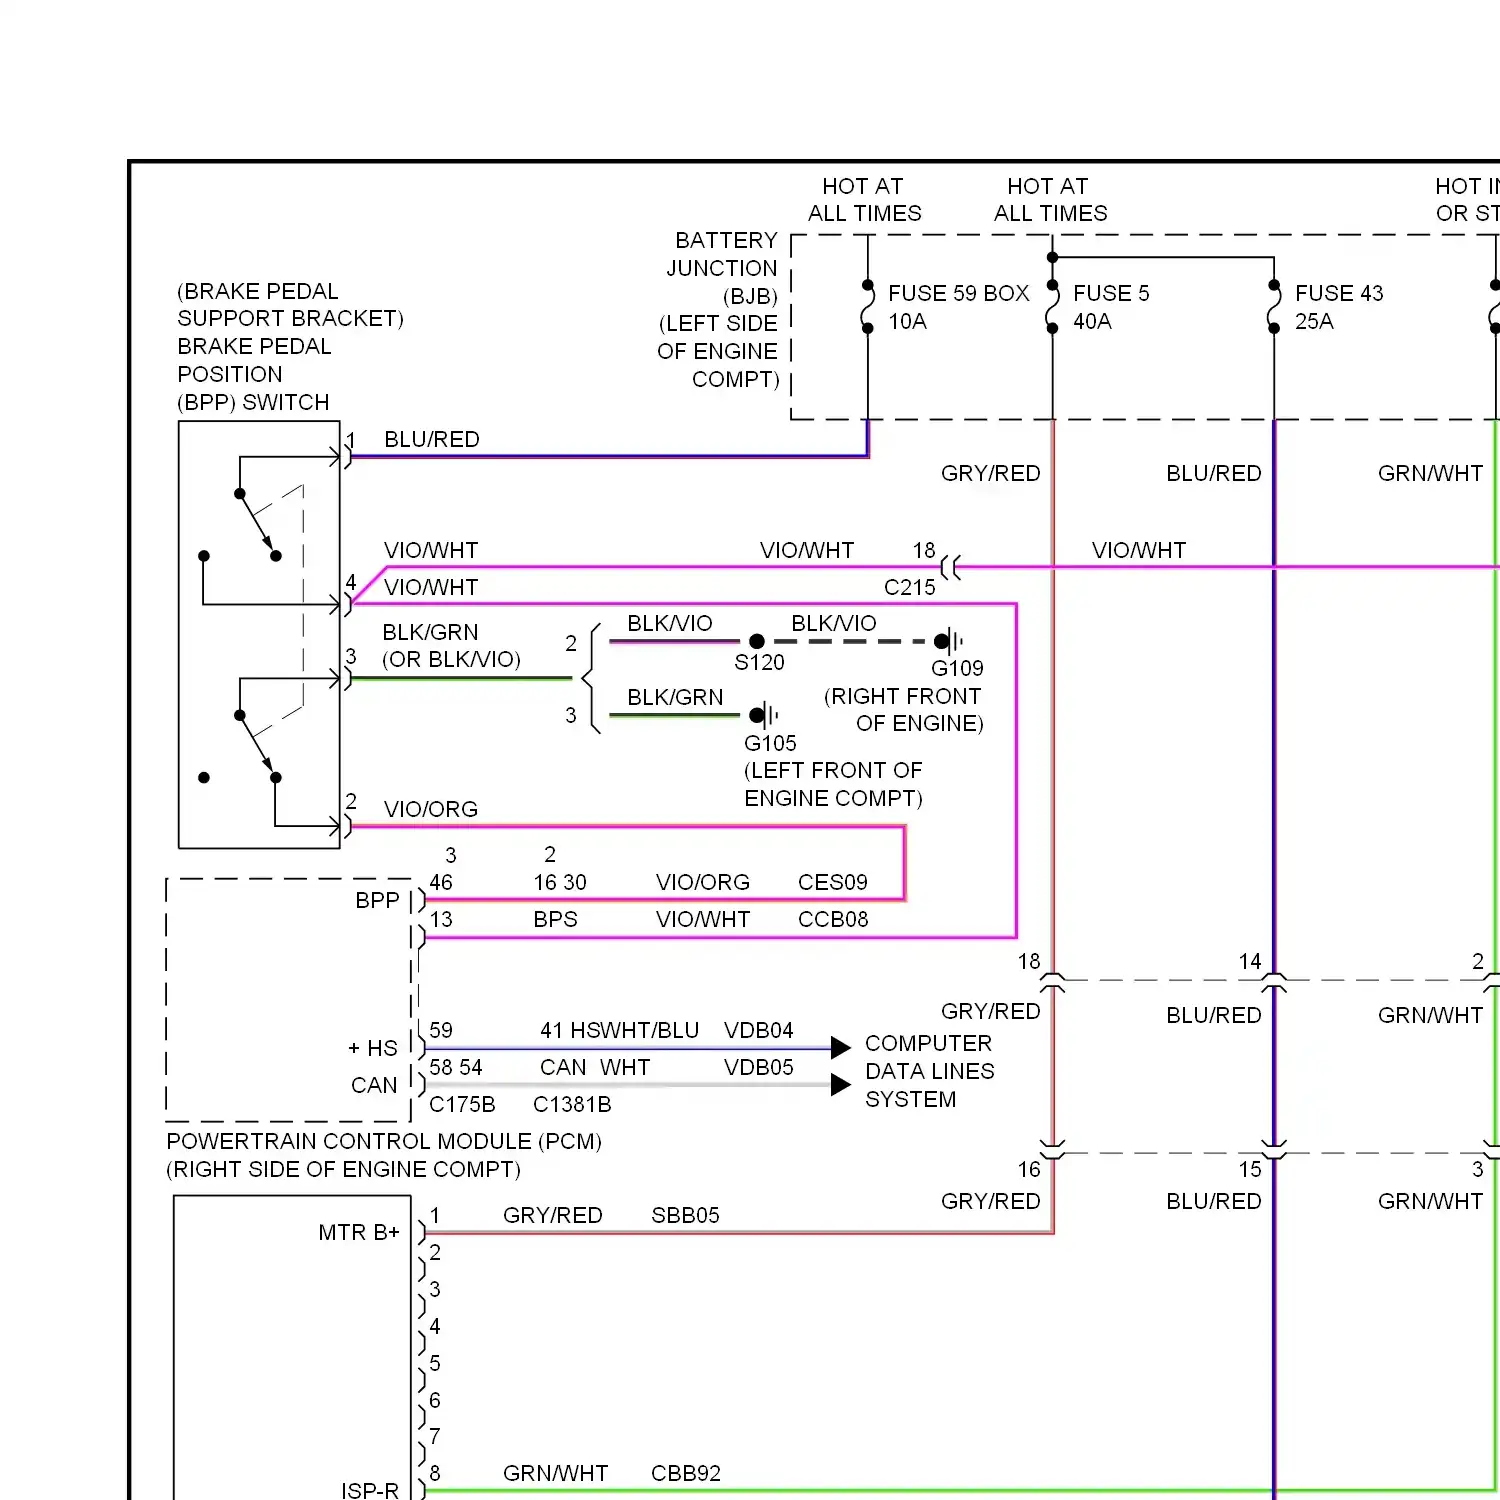Image resolution: width=1500 pixels, height=1500 pixels.
Task: Click the C1381B connector label
Action: click(572, 1104)
